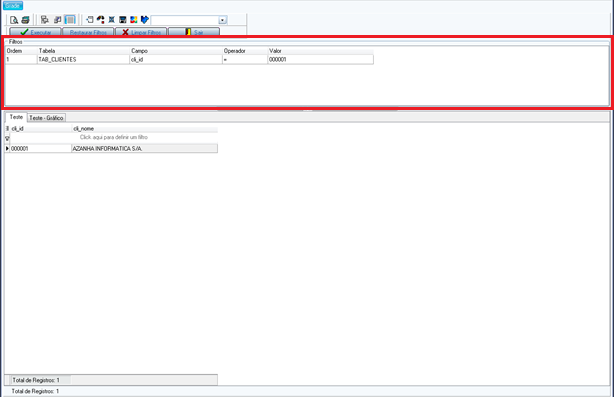Click the Ordem column header in Filtros
Image resolution: width=616 pixels, height=397 pixels.
click(21, 51)
